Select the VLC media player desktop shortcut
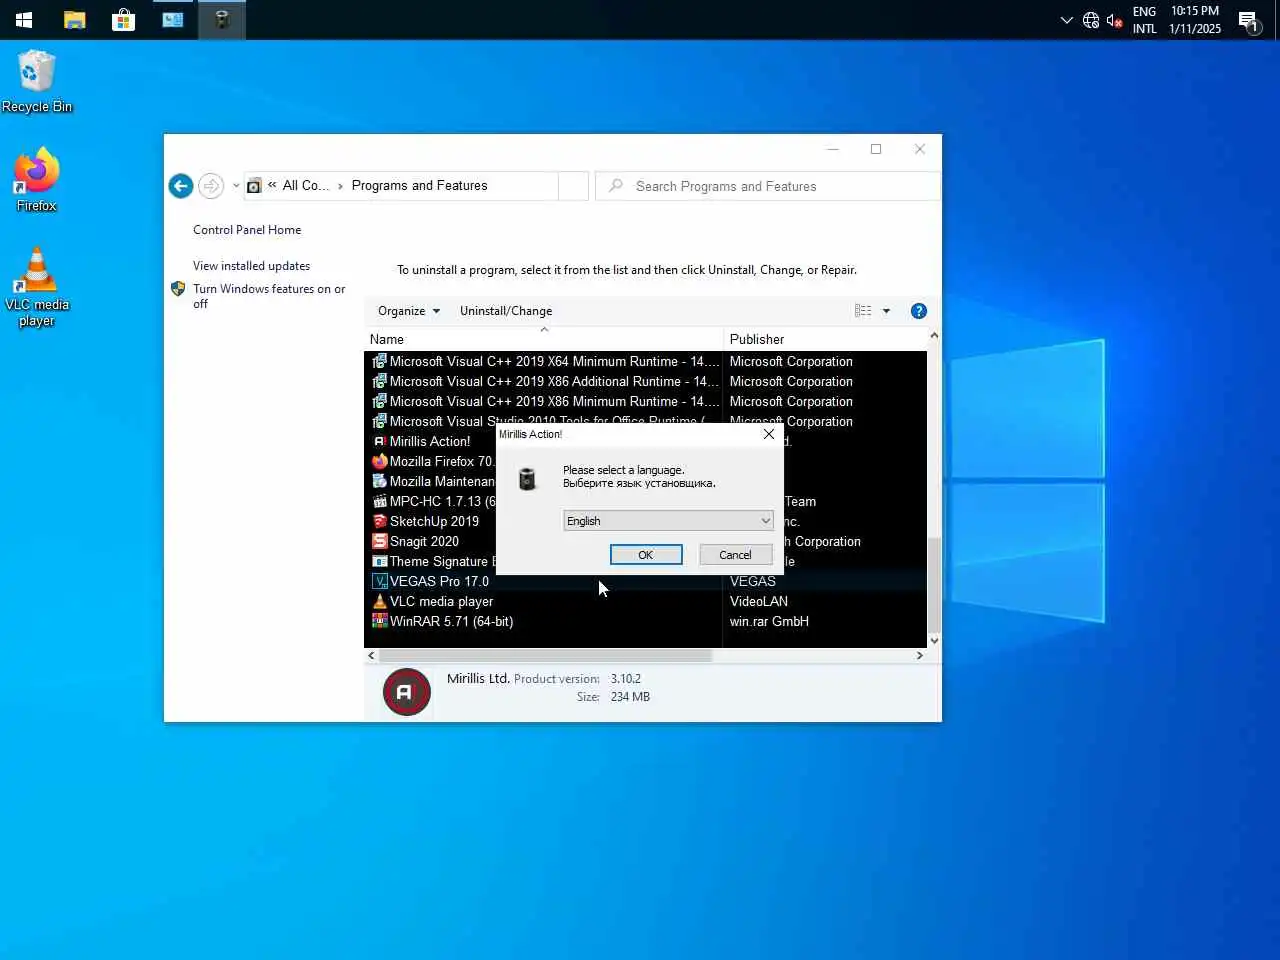Viewport: 1280px width, 960px height. (37, 287)
